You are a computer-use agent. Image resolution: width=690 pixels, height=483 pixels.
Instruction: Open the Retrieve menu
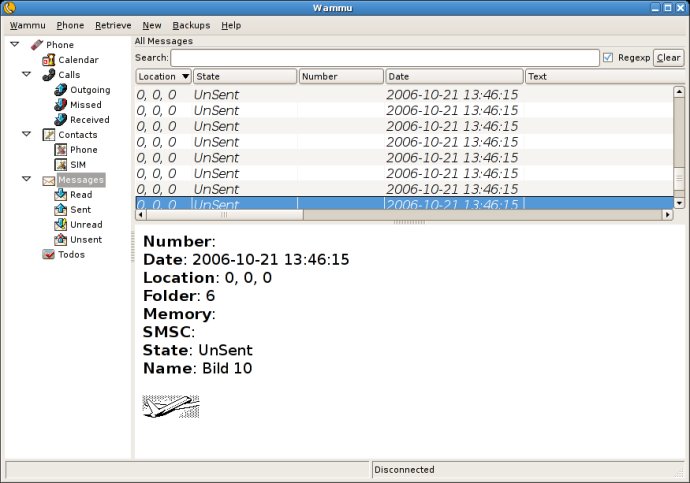click(x=113, y=26)
